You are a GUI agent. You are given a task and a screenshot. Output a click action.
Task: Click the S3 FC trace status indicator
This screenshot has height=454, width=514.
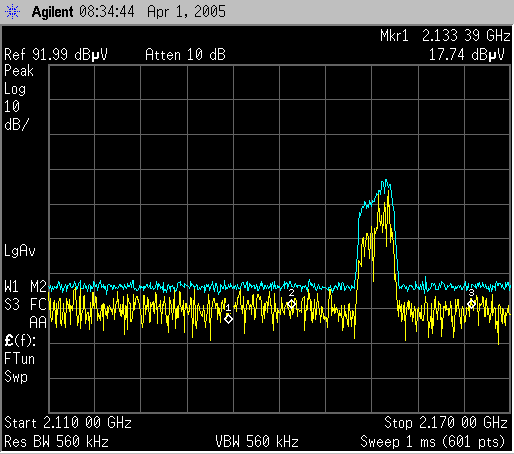[25, 305]
